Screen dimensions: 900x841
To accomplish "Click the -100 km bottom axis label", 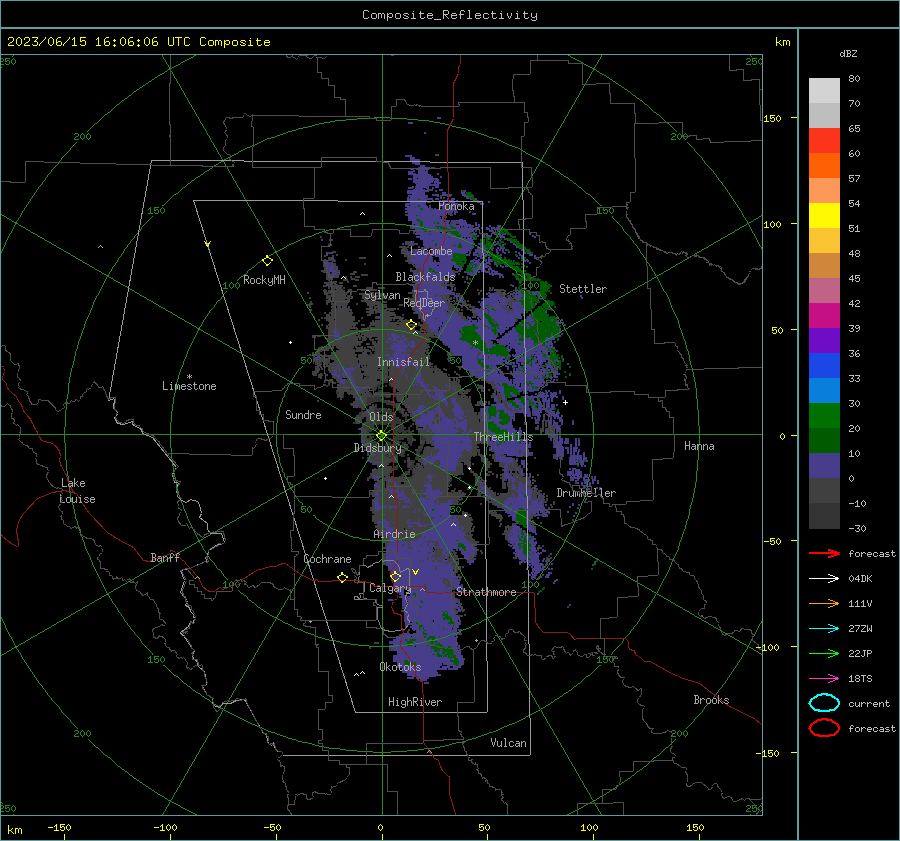I will (165, 827).
